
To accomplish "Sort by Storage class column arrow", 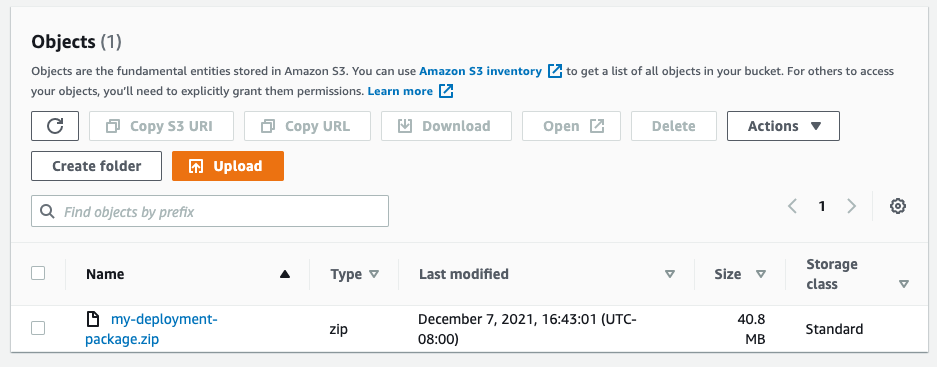I will tap(904, 285).
